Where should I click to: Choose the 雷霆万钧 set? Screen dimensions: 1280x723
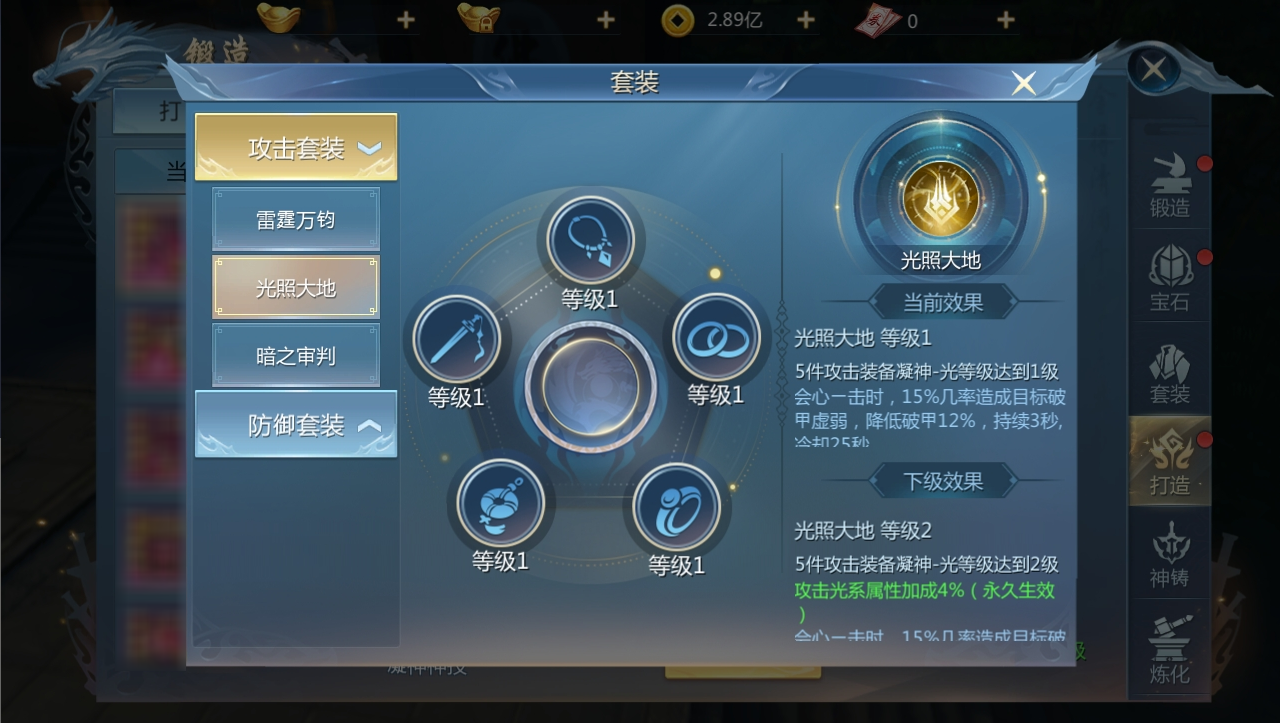click(296, 219)
